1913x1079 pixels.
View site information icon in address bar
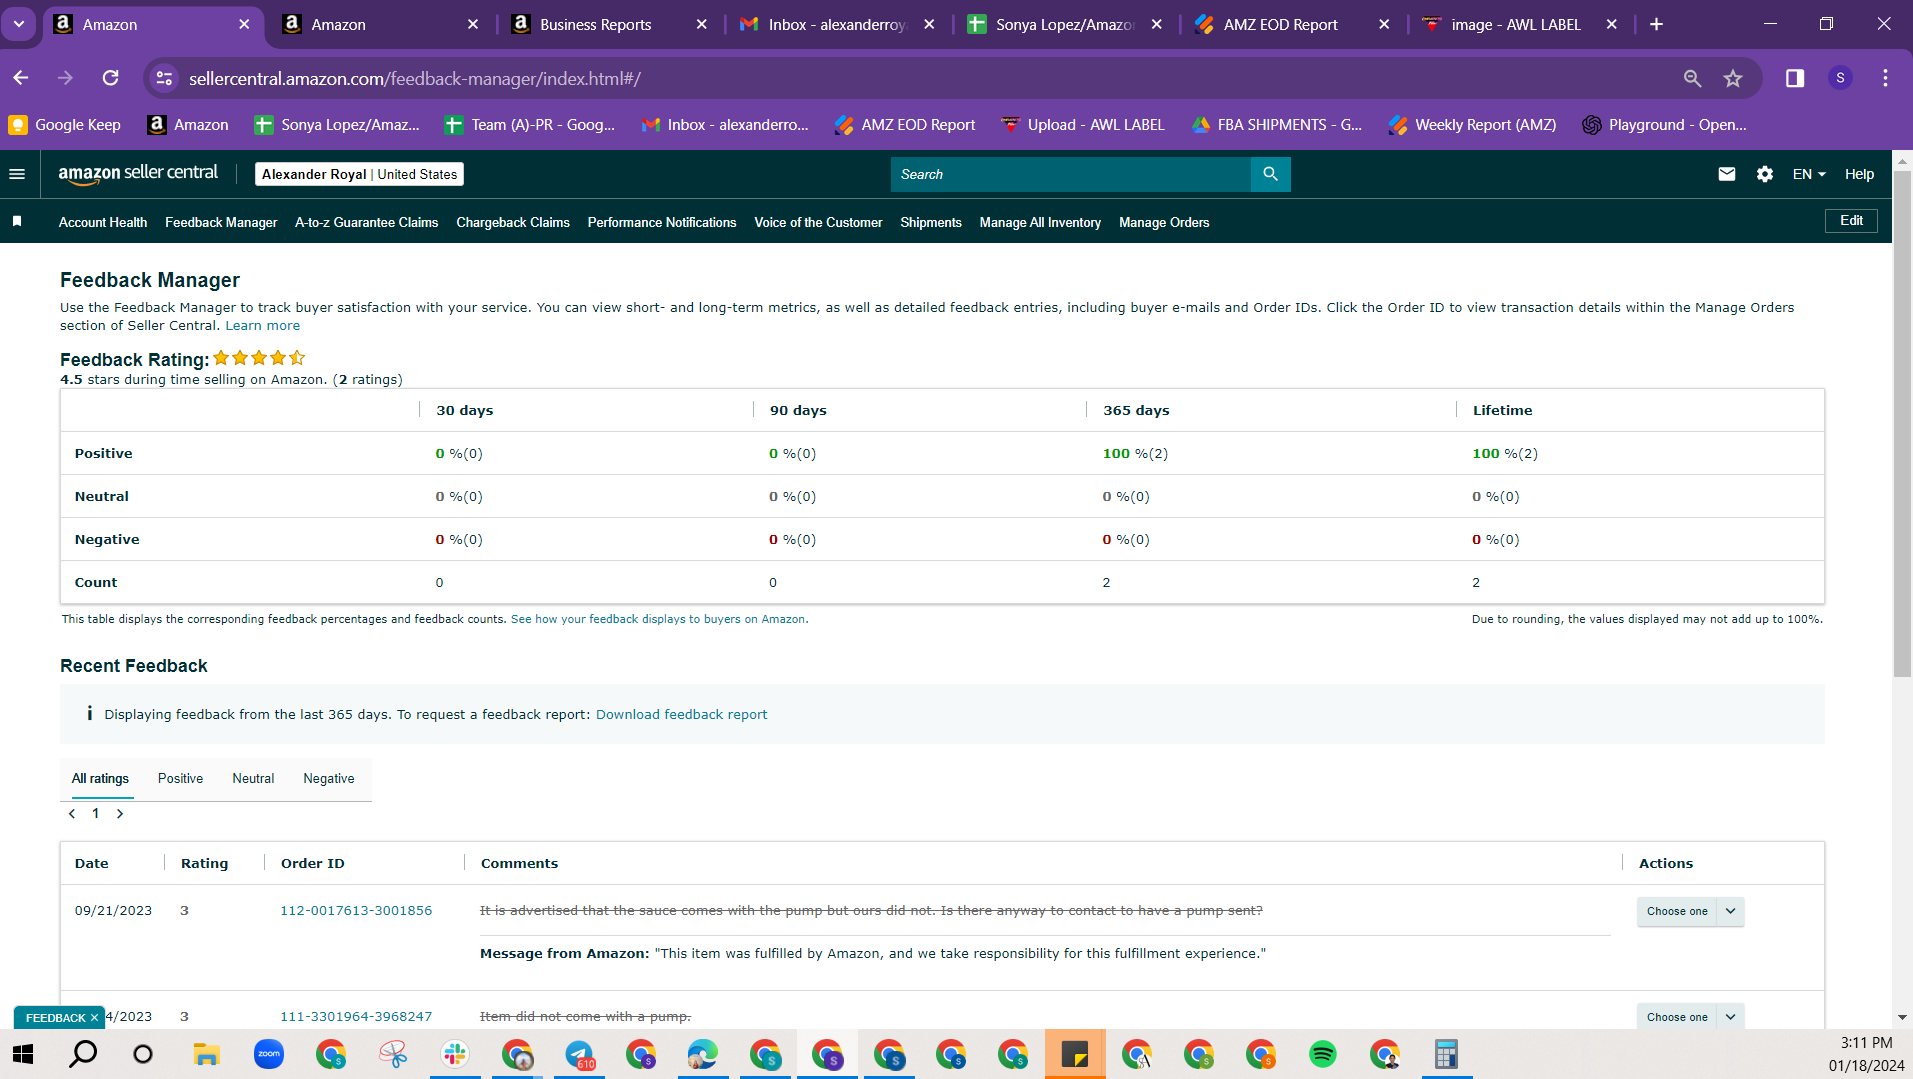164,78
